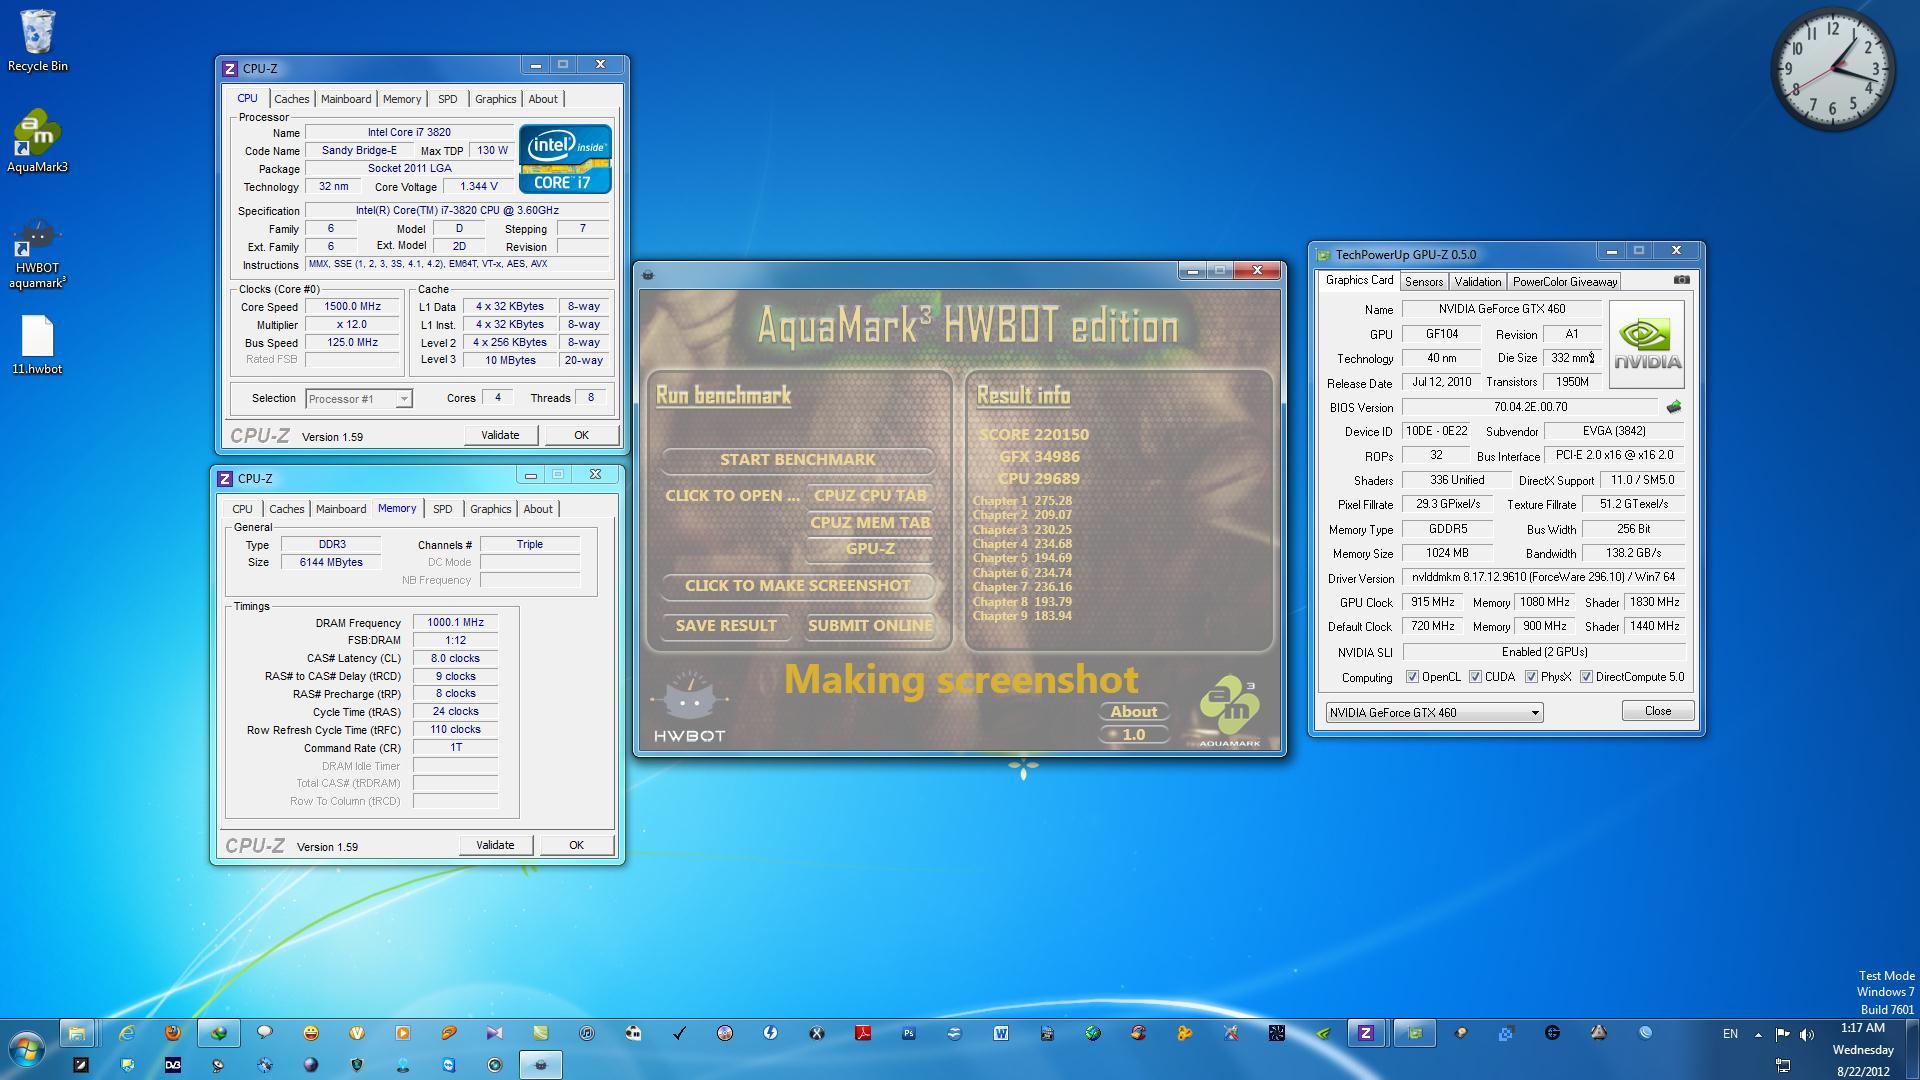
Task: Click the GPU-Z camera screenshot icon
Action: [x=1681, y=281]
